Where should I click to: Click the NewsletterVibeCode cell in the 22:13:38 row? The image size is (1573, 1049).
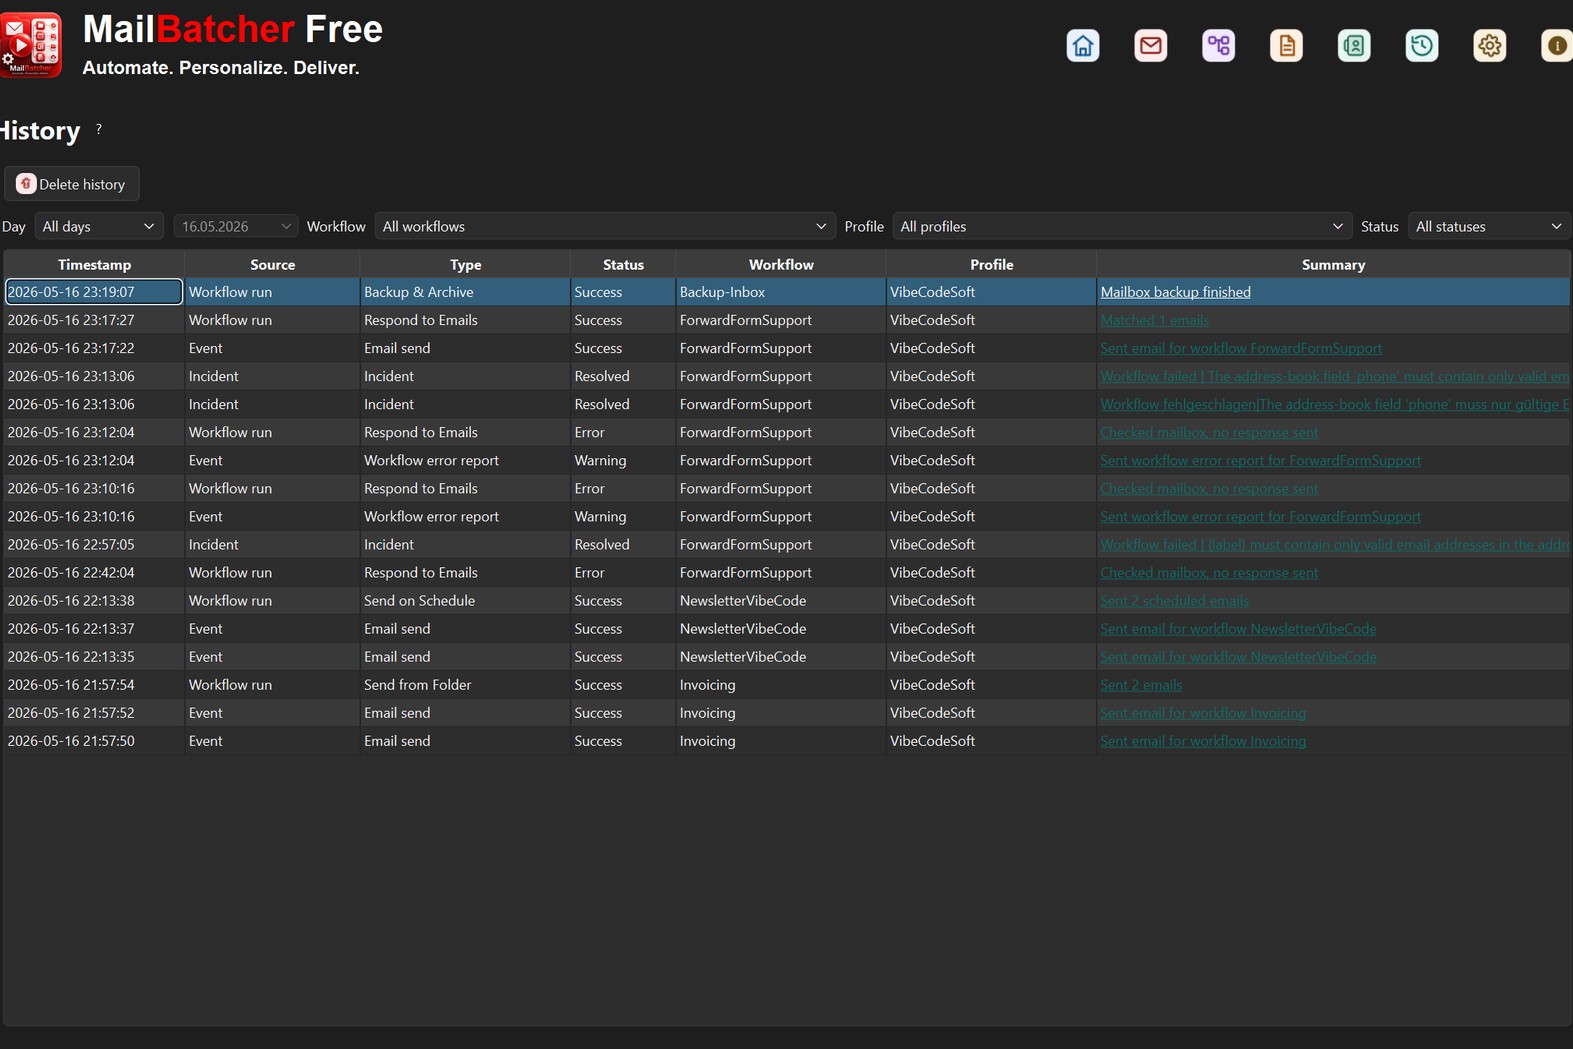tap(781, 601)
